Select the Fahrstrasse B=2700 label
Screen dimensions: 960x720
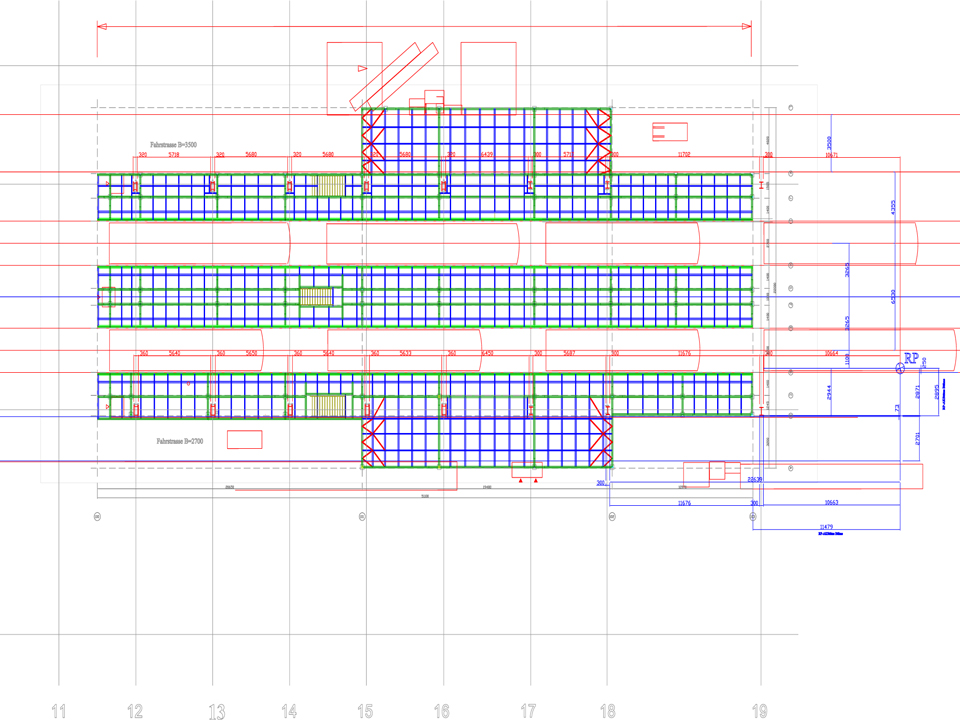pos(180,440)
